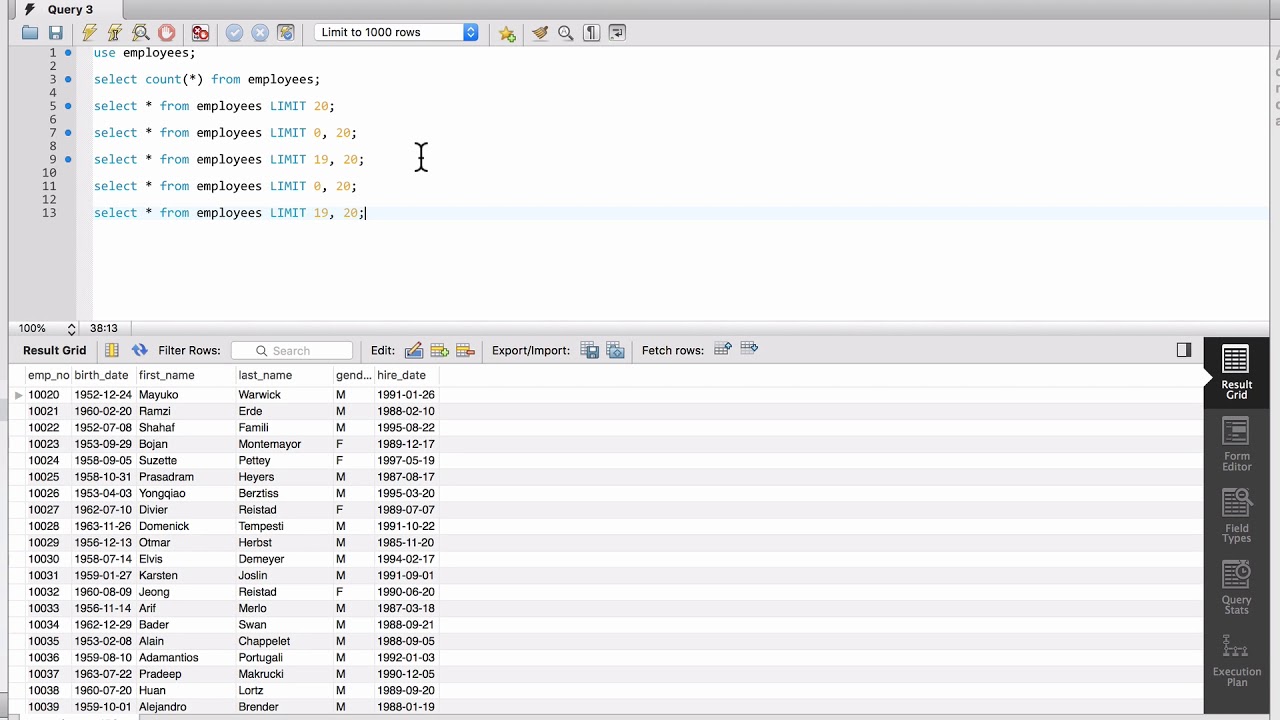
Task: Open the Execution Plan panel
Action: 1236,661
